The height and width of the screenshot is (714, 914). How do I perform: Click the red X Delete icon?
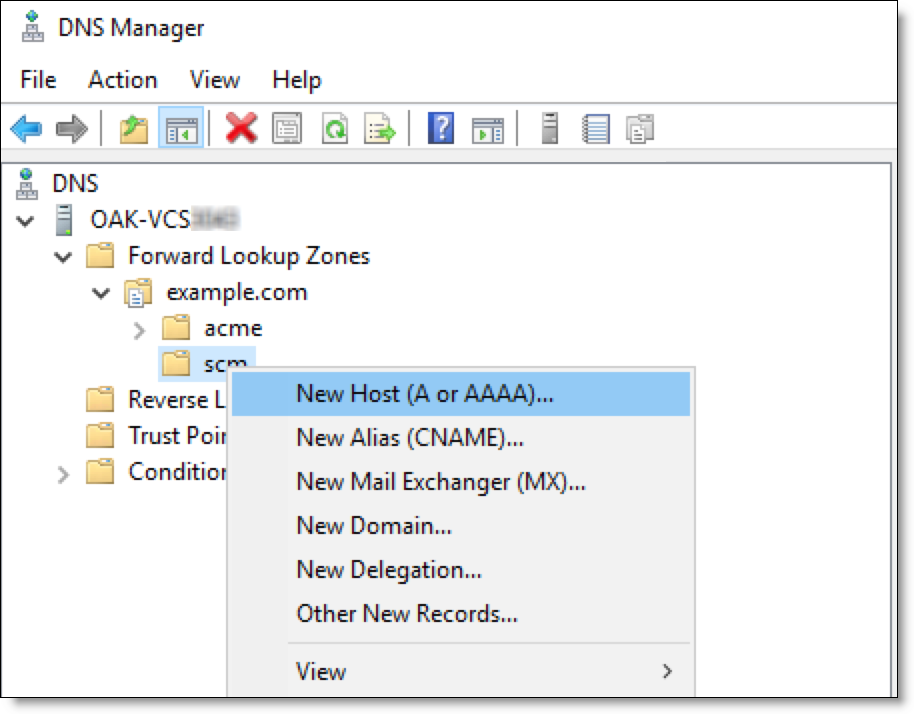(241, 128)
